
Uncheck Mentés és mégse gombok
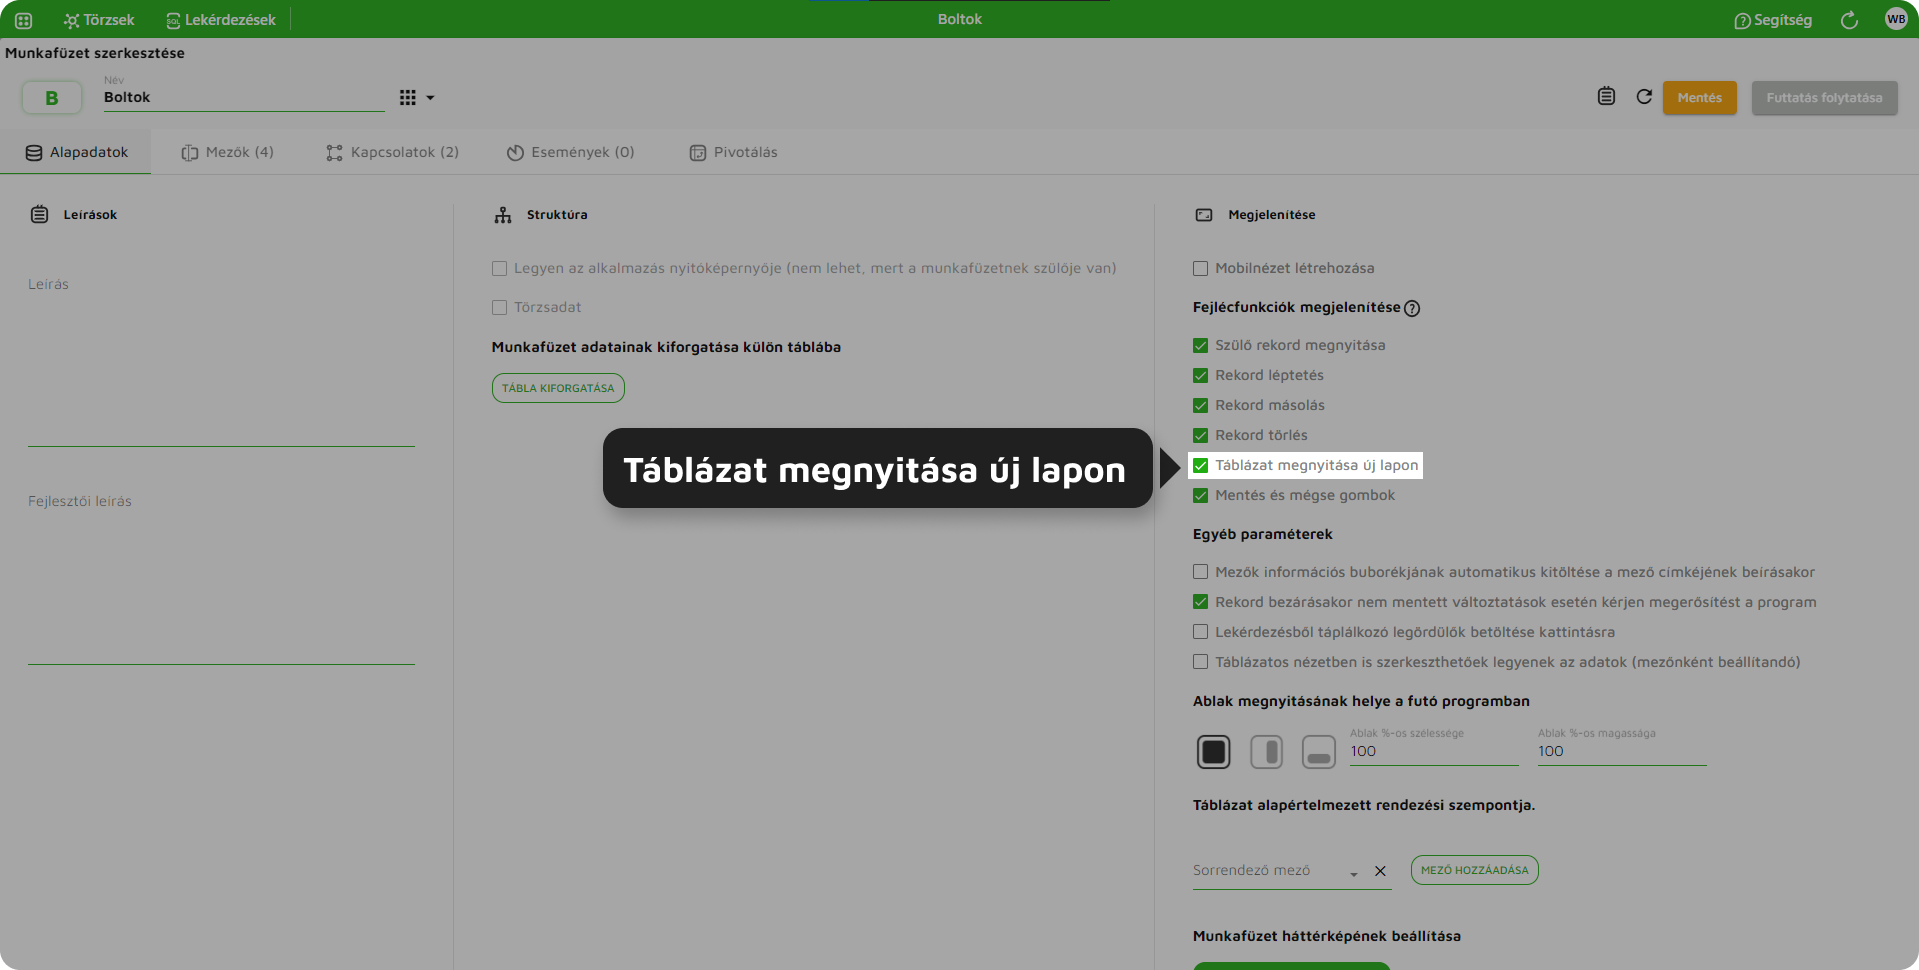click(x=1200, y=495)
